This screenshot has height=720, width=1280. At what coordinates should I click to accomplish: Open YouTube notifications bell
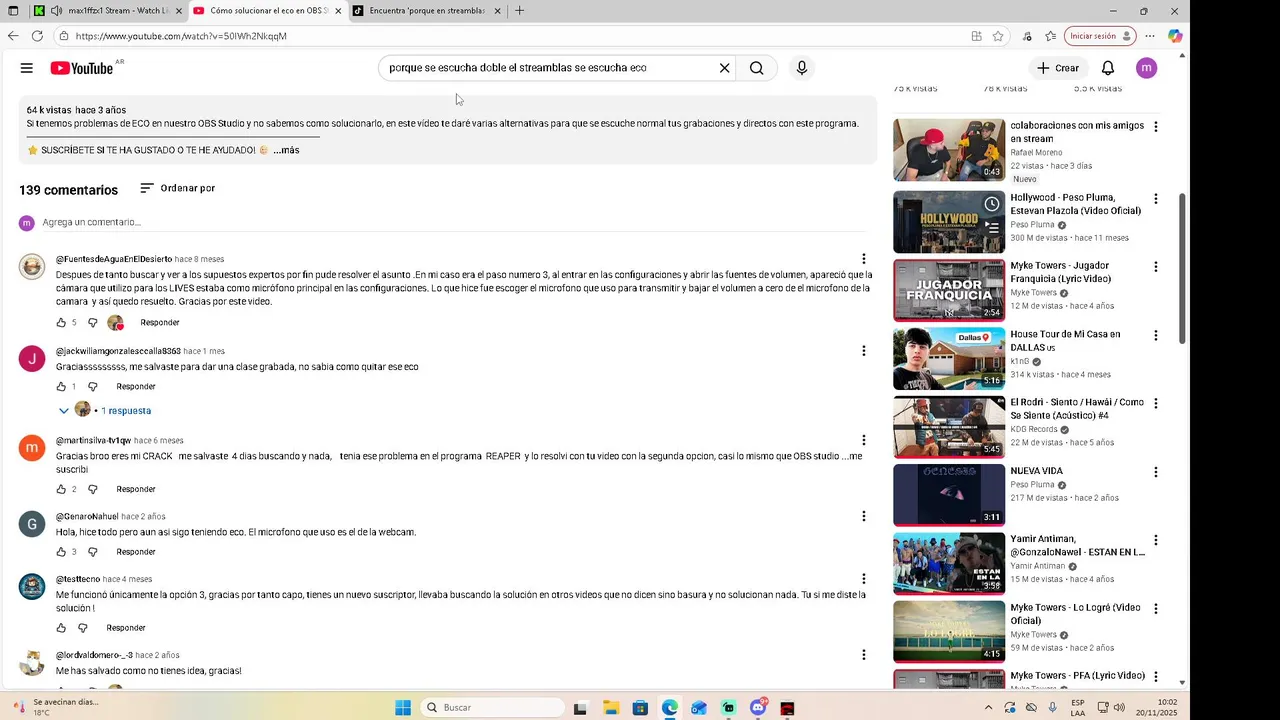coord(1108,68)
